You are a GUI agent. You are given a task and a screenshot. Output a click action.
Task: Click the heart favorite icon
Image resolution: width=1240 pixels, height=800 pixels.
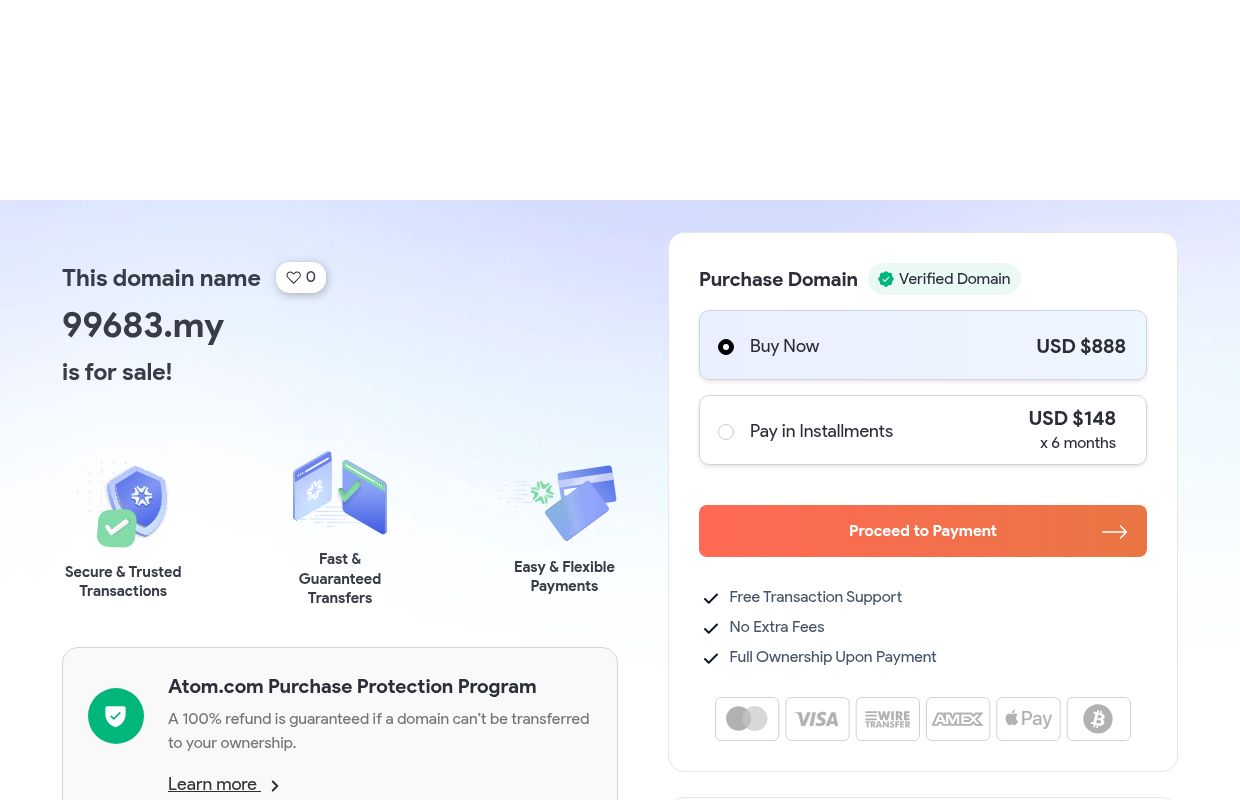coord(293,278)
